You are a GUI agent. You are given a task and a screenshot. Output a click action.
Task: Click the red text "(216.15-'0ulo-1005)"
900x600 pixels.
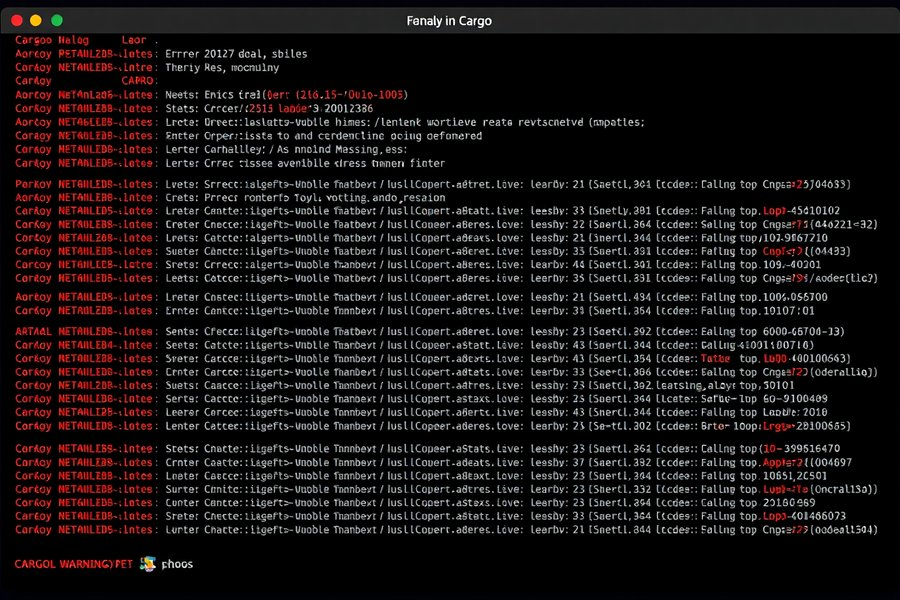352,95
